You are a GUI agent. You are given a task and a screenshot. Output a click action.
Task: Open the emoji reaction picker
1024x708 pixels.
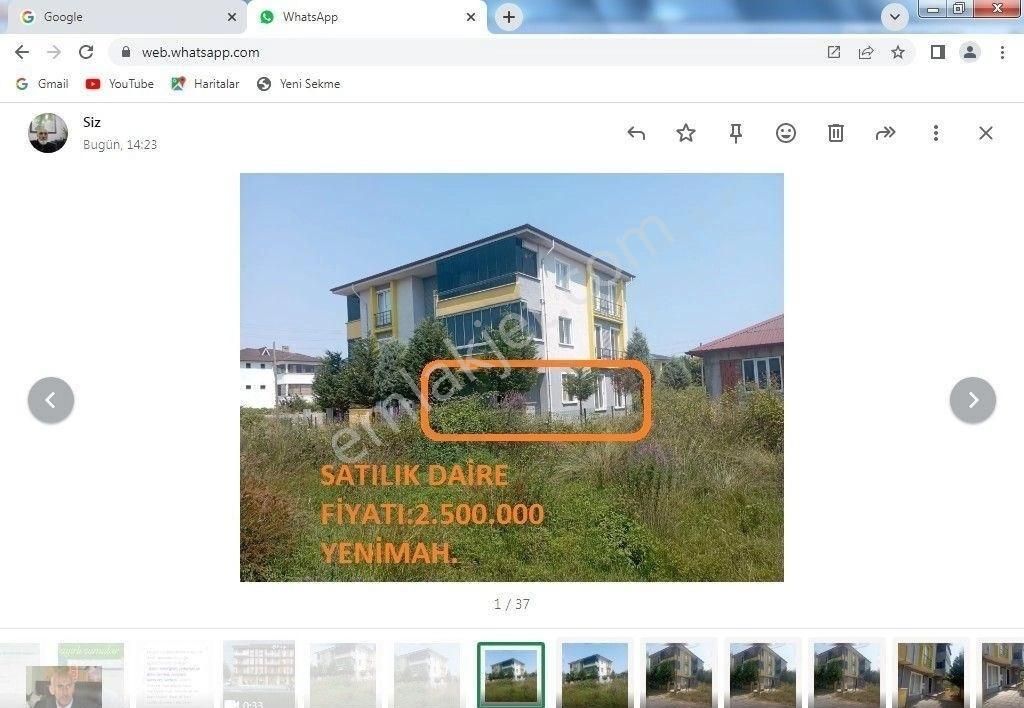786,133
